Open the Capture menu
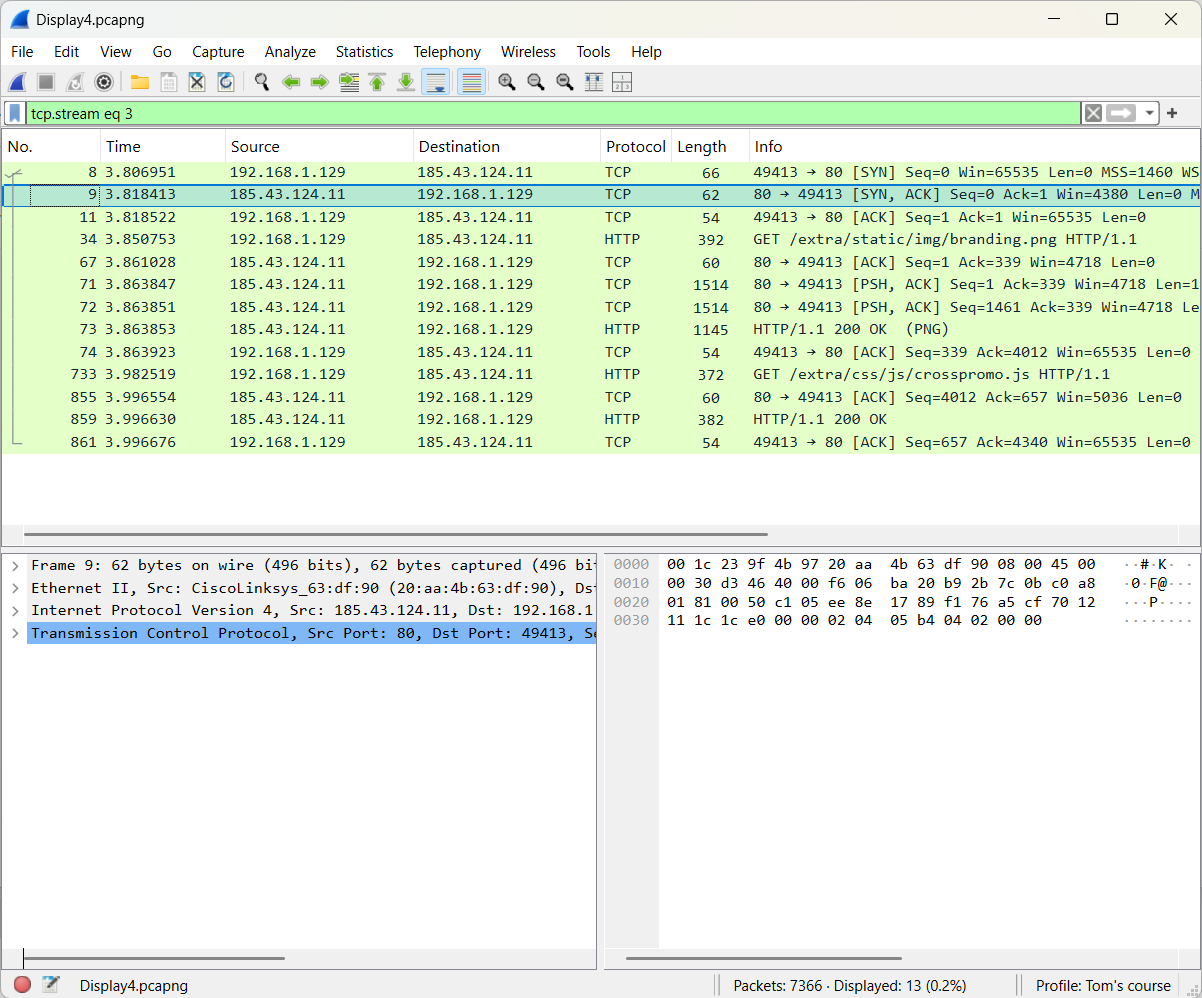This screenshot has width=1202, height=998. (x=218, y=52)
